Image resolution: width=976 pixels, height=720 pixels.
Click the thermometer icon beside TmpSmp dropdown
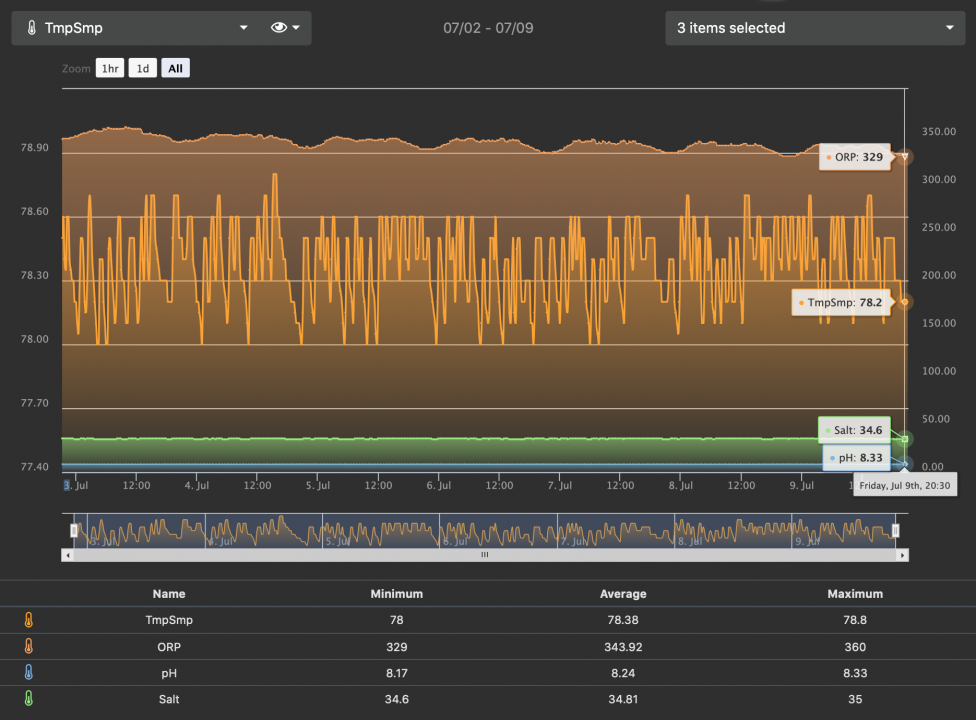point(30,28)
